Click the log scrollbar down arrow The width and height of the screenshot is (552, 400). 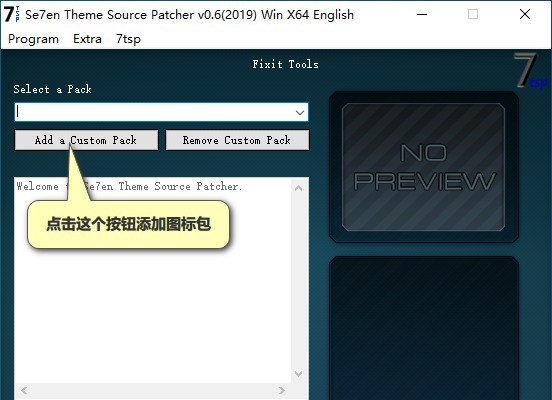click(x=299, y=374)
